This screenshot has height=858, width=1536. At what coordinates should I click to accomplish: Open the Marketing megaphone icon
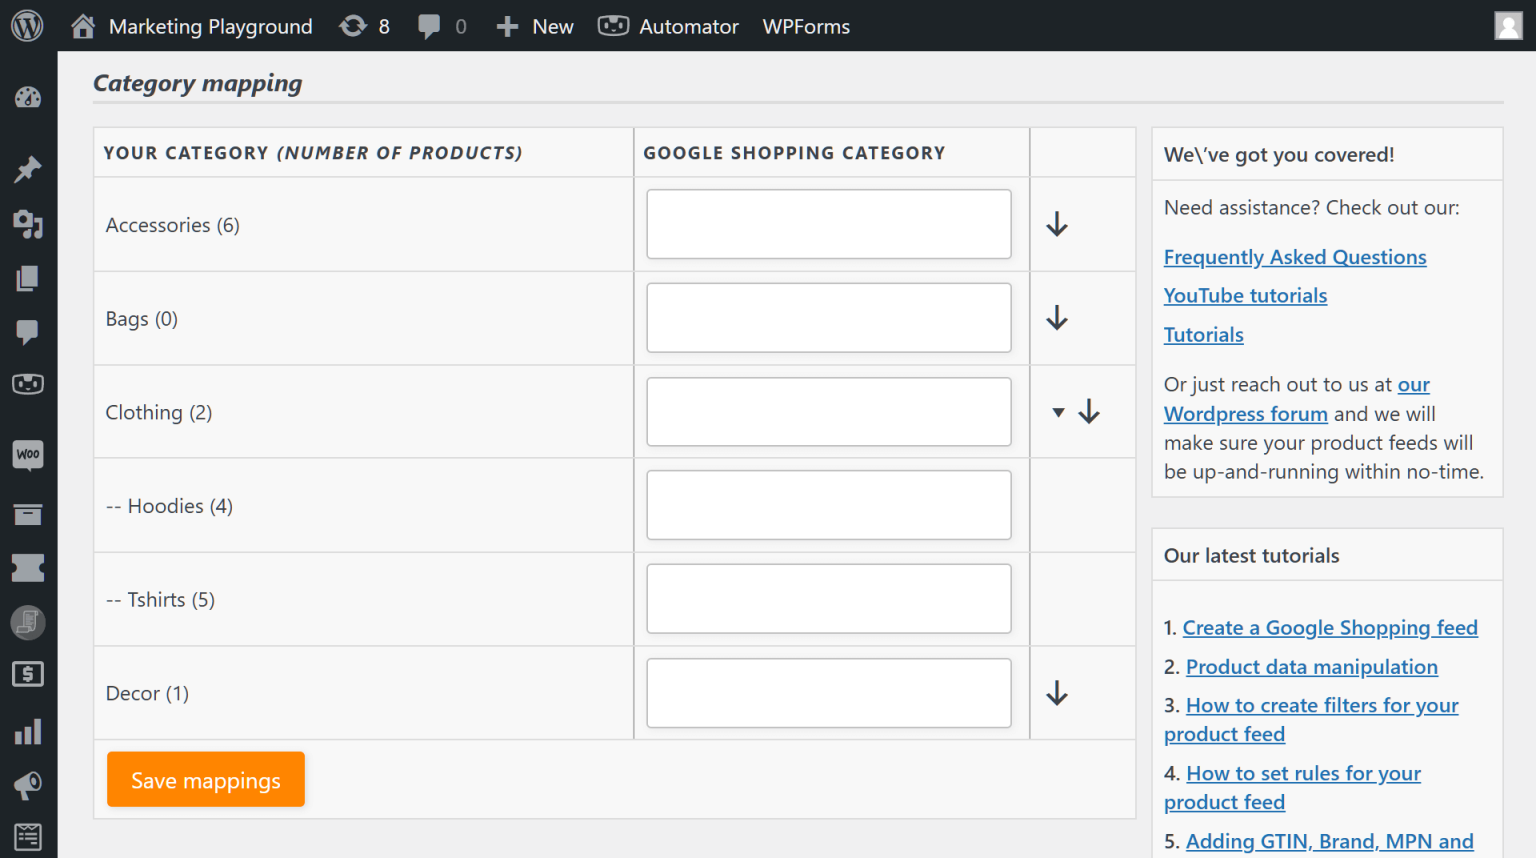coord(28,785)
